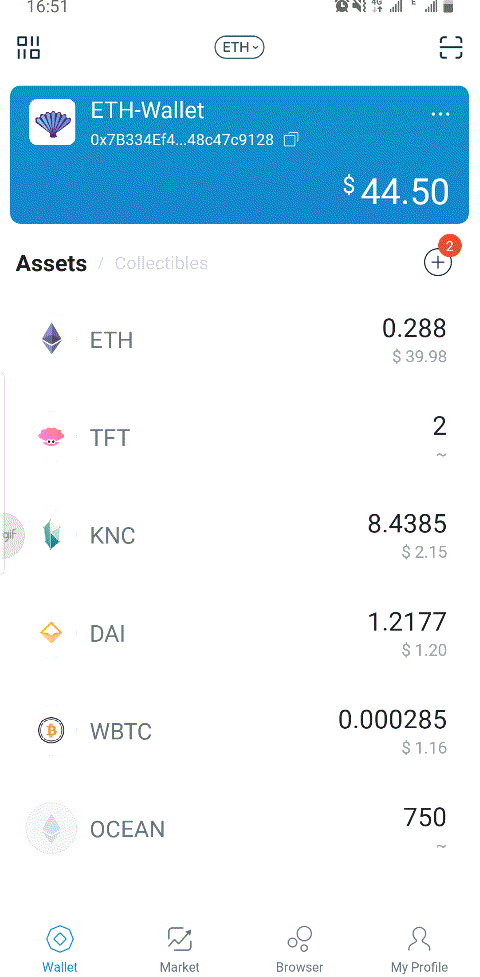The height and width of the screenshot is (977, 480).
Task: Tap the pink TFT token icon
Action: pos(52,437)
